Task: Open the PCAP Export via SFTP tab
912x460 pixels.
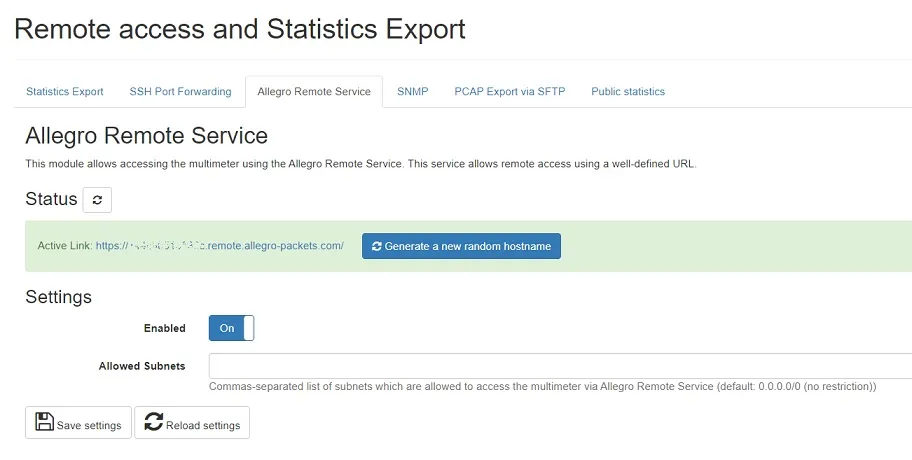Action: tap(509, 91)
